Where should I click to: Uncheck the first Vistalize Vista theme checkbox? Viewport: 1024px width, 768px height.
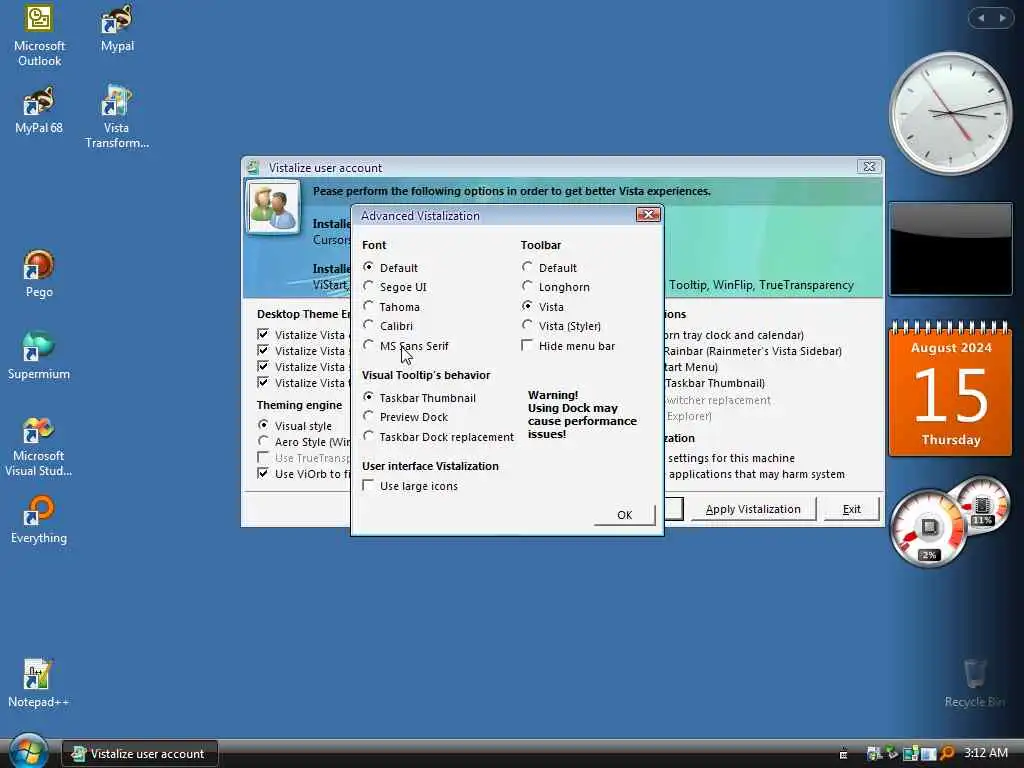point(263,334)
